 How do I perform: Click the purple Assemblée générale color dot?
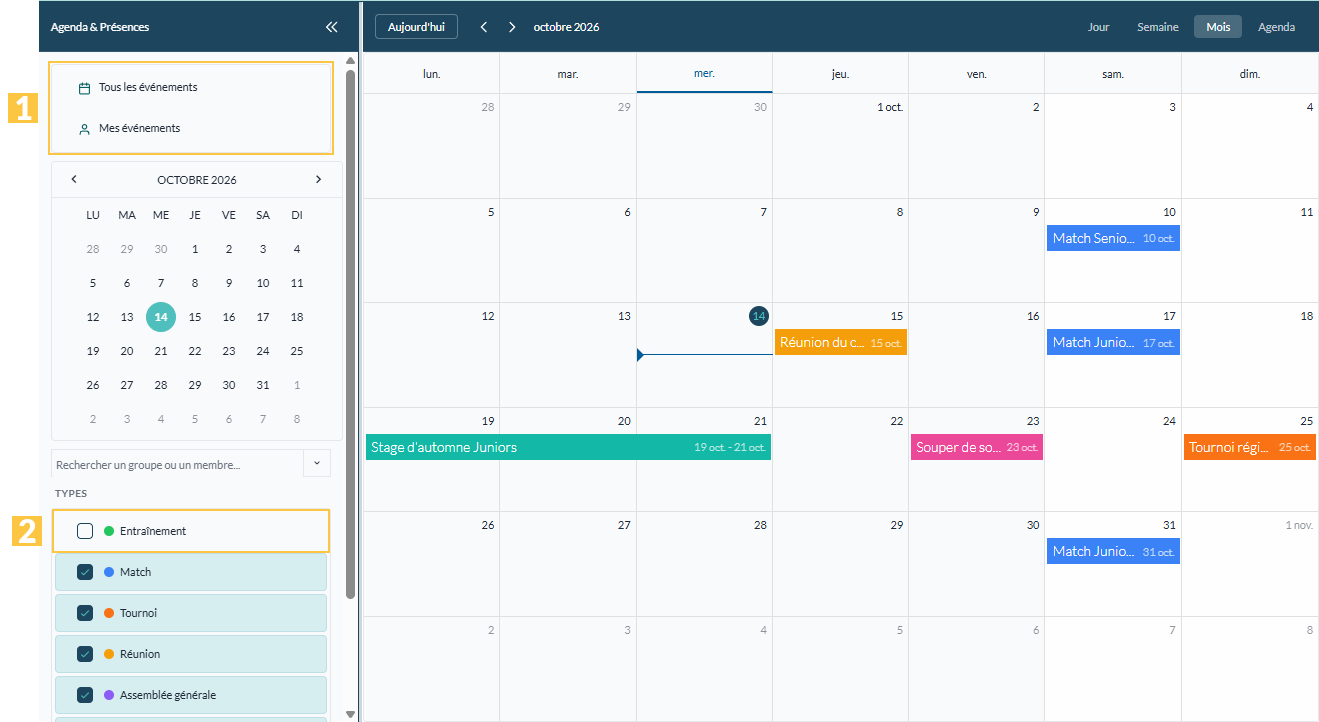click(109, 695)
